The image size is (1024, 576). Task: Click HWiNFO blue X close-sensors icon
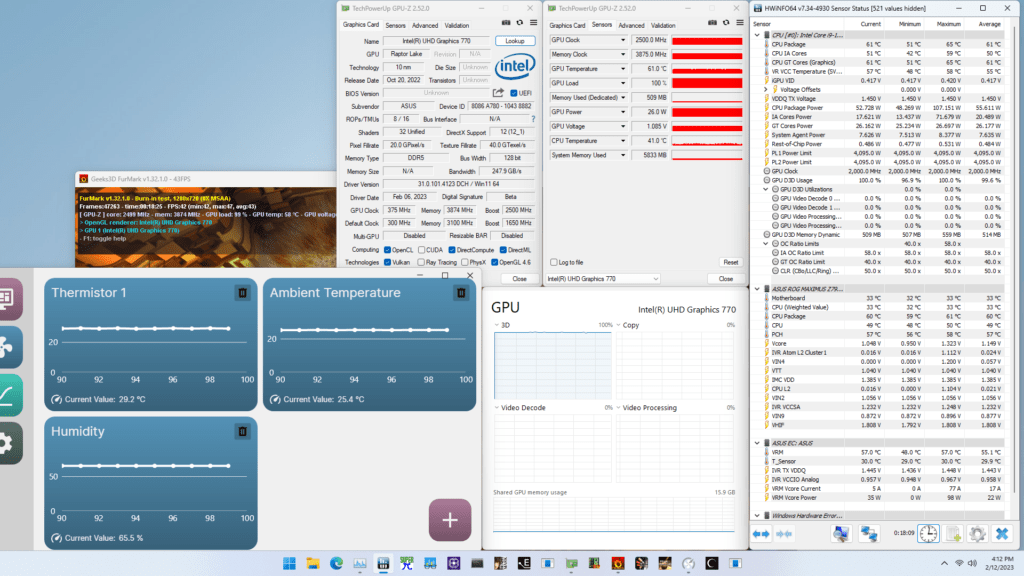(1002, 534)
